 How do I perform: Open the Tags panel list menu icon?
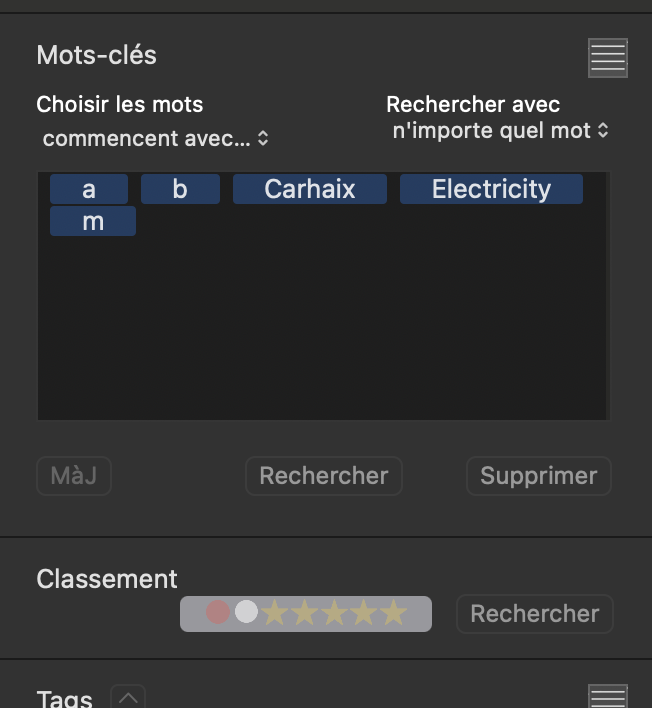point(608,697)
